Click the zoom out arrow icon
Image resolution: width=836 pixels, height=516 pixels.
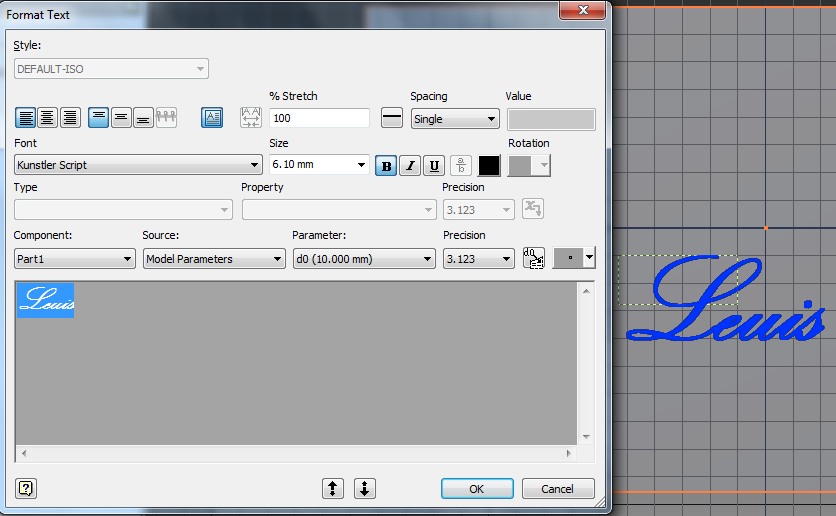[365, 488]
